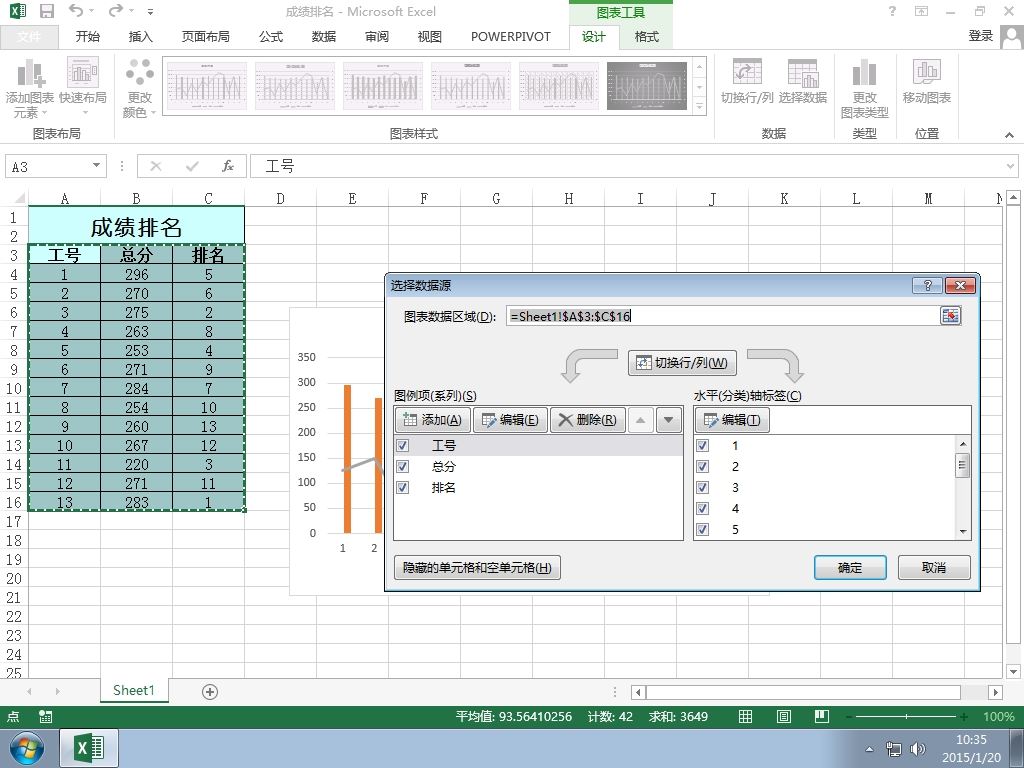Click the Save icon in quick access toolbar

pos(46,11)
